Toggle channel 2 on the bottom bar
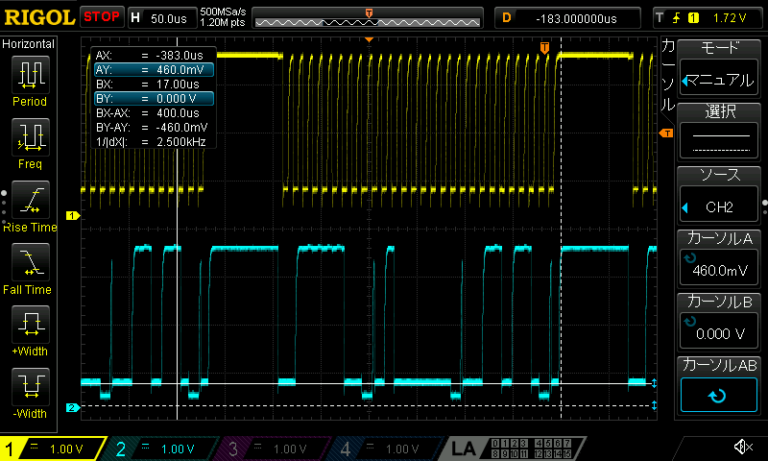Viewport: 768px width, 461px height. pyautogui.click(x=162, y=448)
